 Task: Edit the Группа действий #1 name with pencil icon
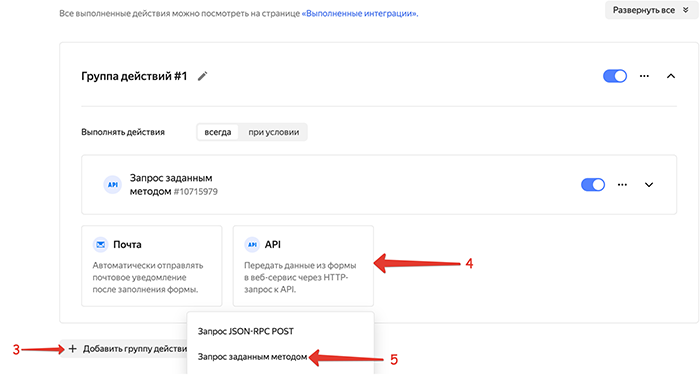202,76
